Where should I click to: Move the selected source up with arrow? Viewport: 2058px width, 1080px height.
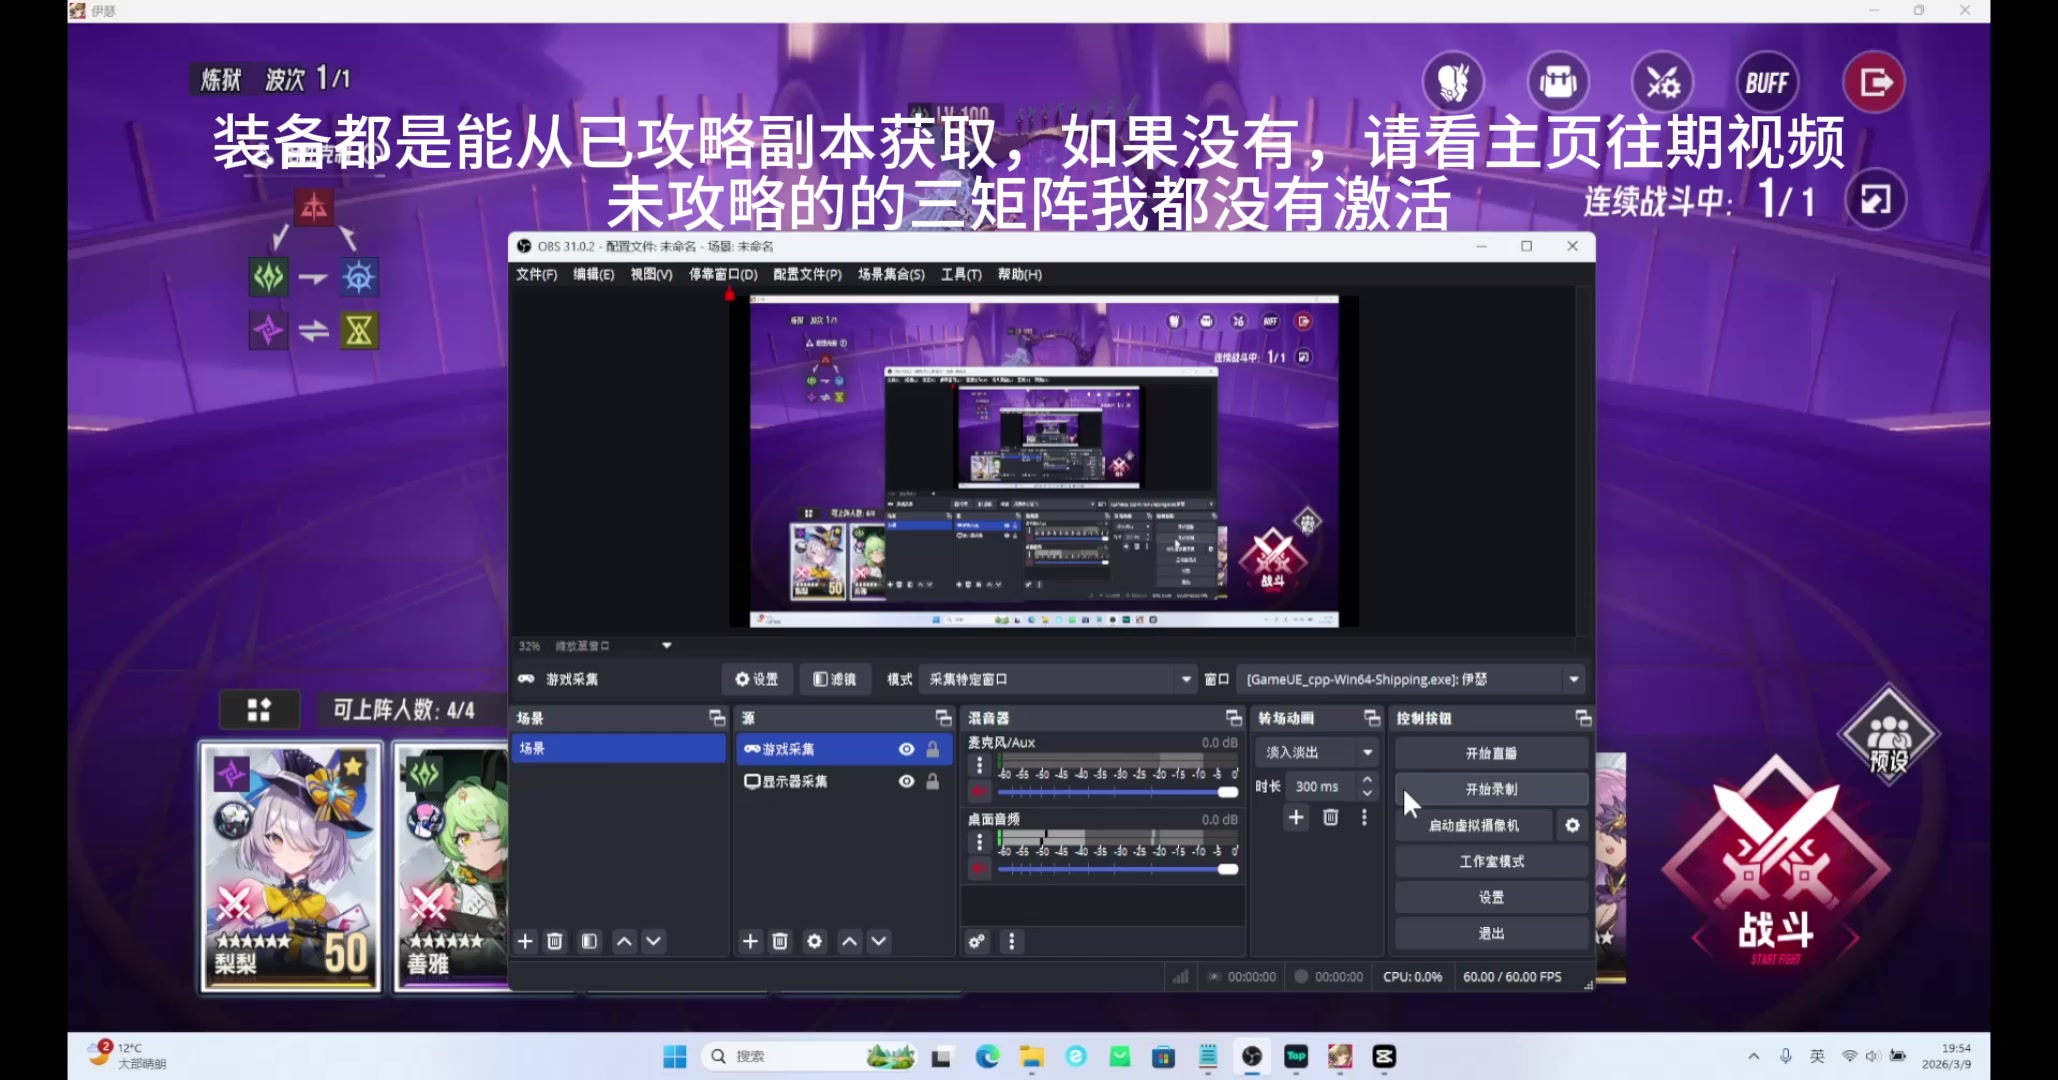(x=849, y=941)
